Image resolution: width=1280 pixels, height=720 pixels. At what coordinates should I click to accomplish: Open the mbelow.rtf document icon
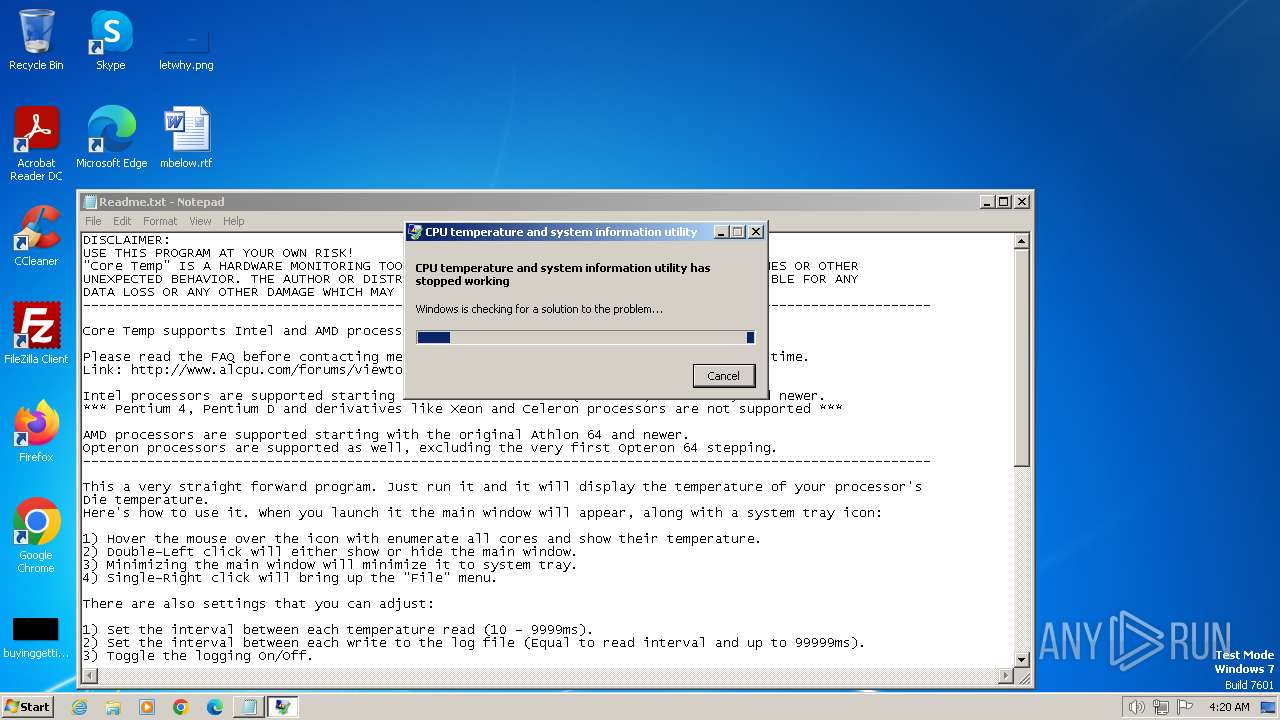tap(186, 138)
